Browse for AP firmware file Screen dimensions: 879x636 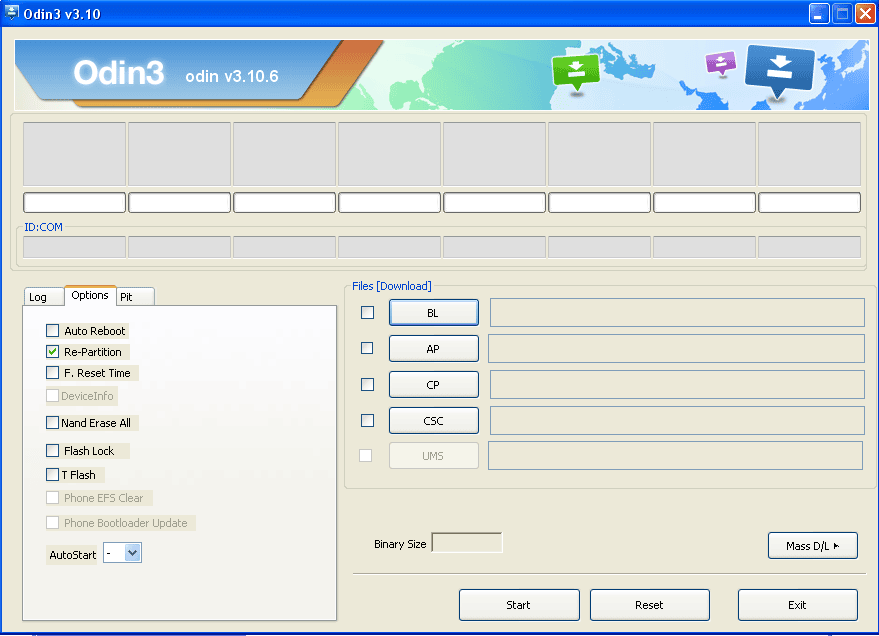(433, 349)
